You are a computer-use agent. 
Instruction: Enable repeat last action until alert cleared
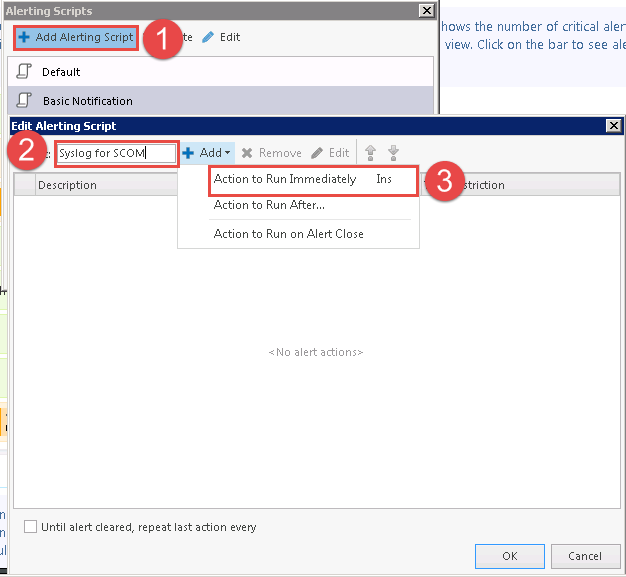pyautogui.click(x=30, y=527)
